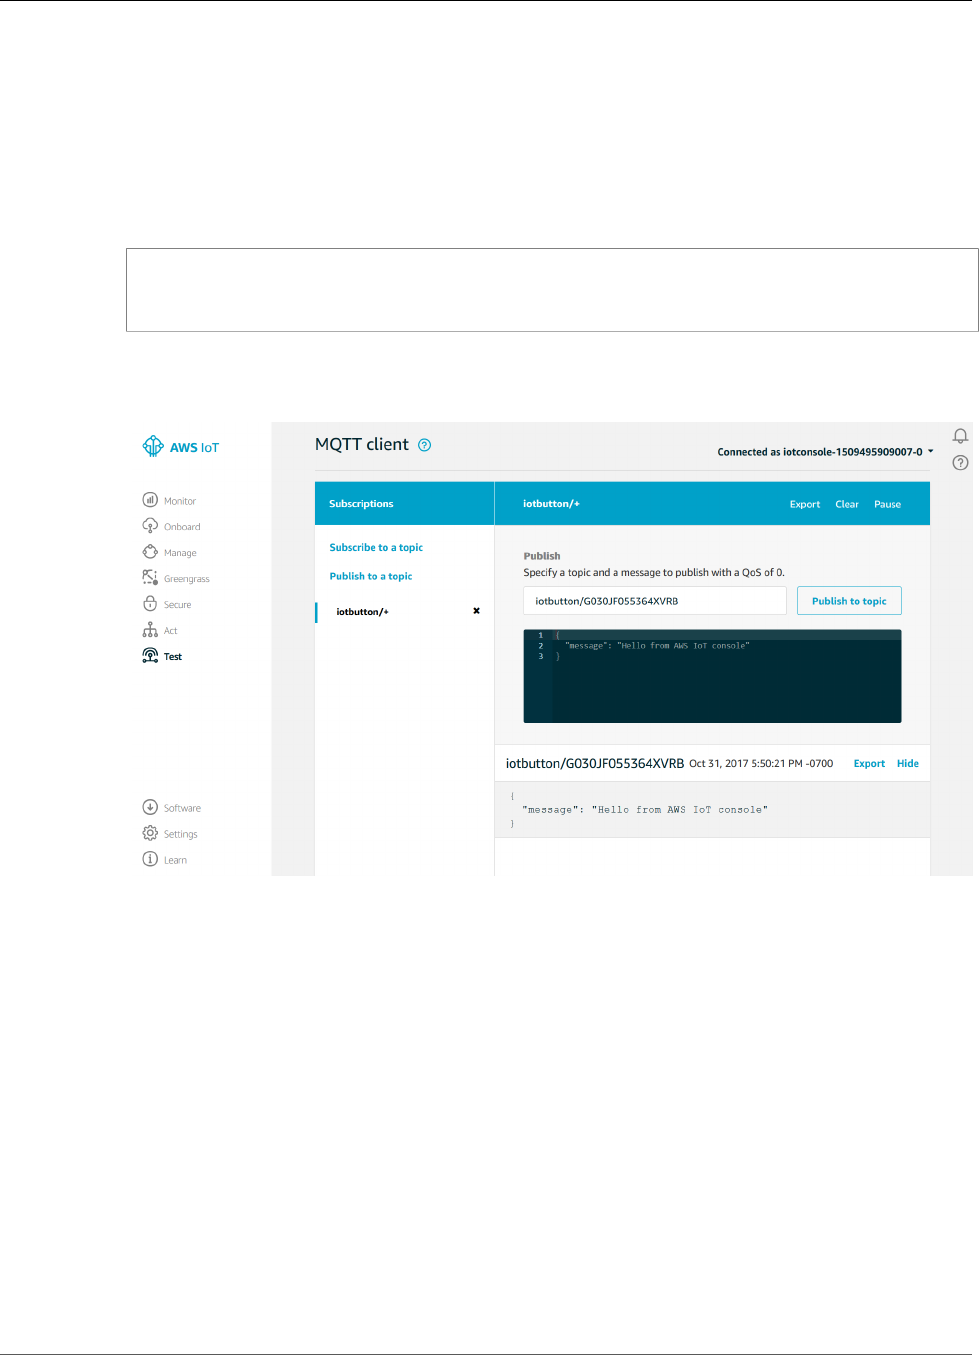Click the Test label in sidebar

pyautogui.click(x=173, y=657)
